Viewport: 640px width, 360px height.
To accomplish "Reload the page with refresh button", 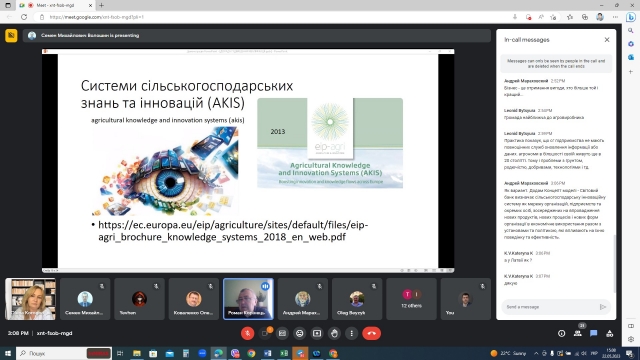I will pyautogui.click(x=24, y=17).
